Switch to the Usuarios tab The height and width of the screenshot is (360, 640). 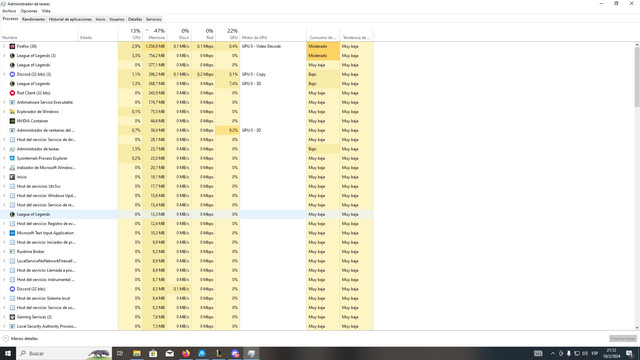(117, 19)
